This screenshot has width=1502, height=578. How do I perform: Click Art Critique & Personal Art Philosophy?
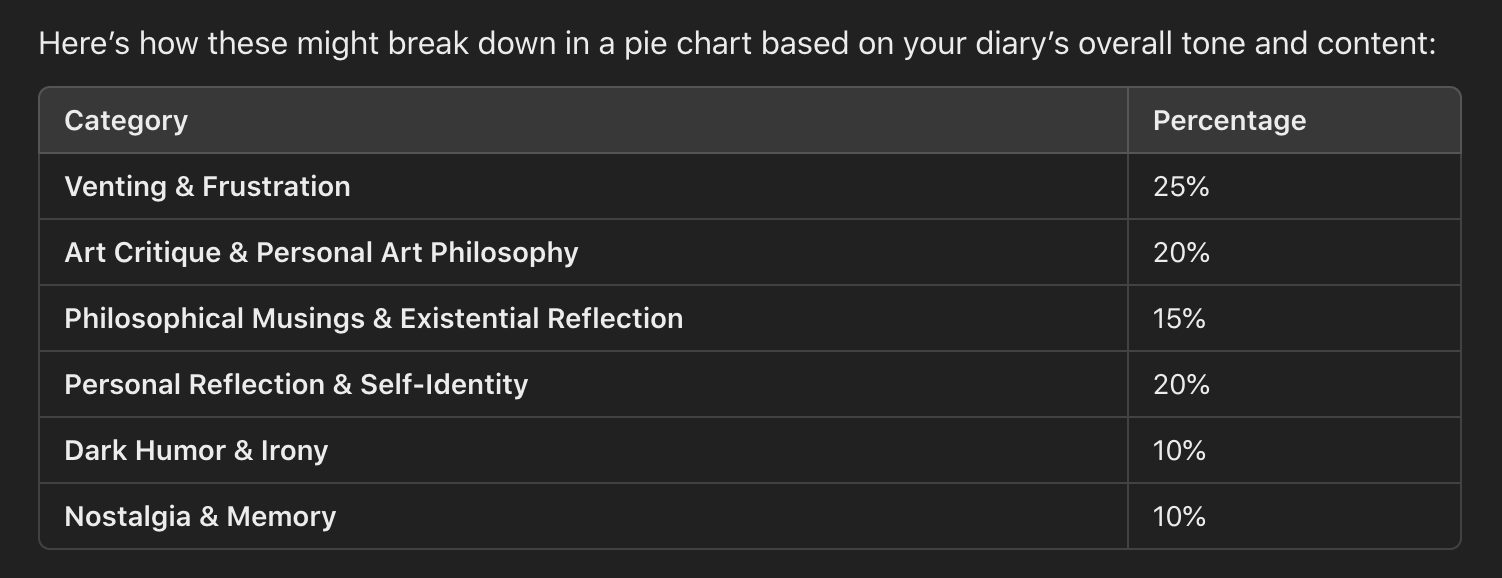click(x=321, y=252)
